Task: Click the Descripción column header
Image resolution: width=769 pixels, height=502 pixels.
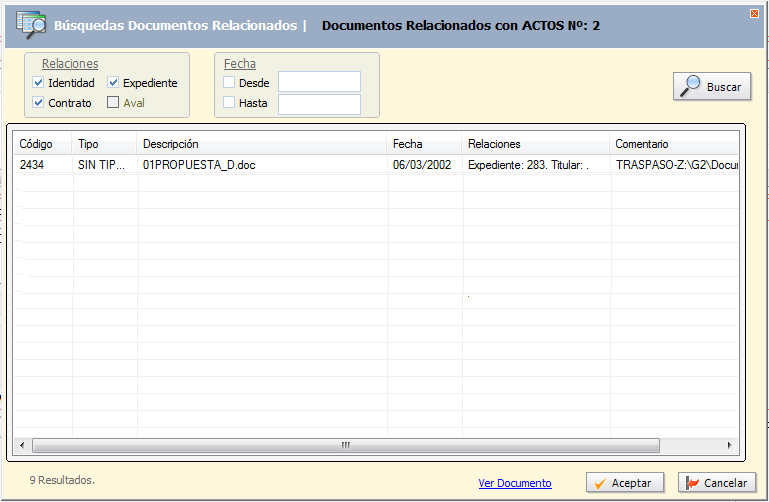Action: pyautogui.click(x=171, y=145)
